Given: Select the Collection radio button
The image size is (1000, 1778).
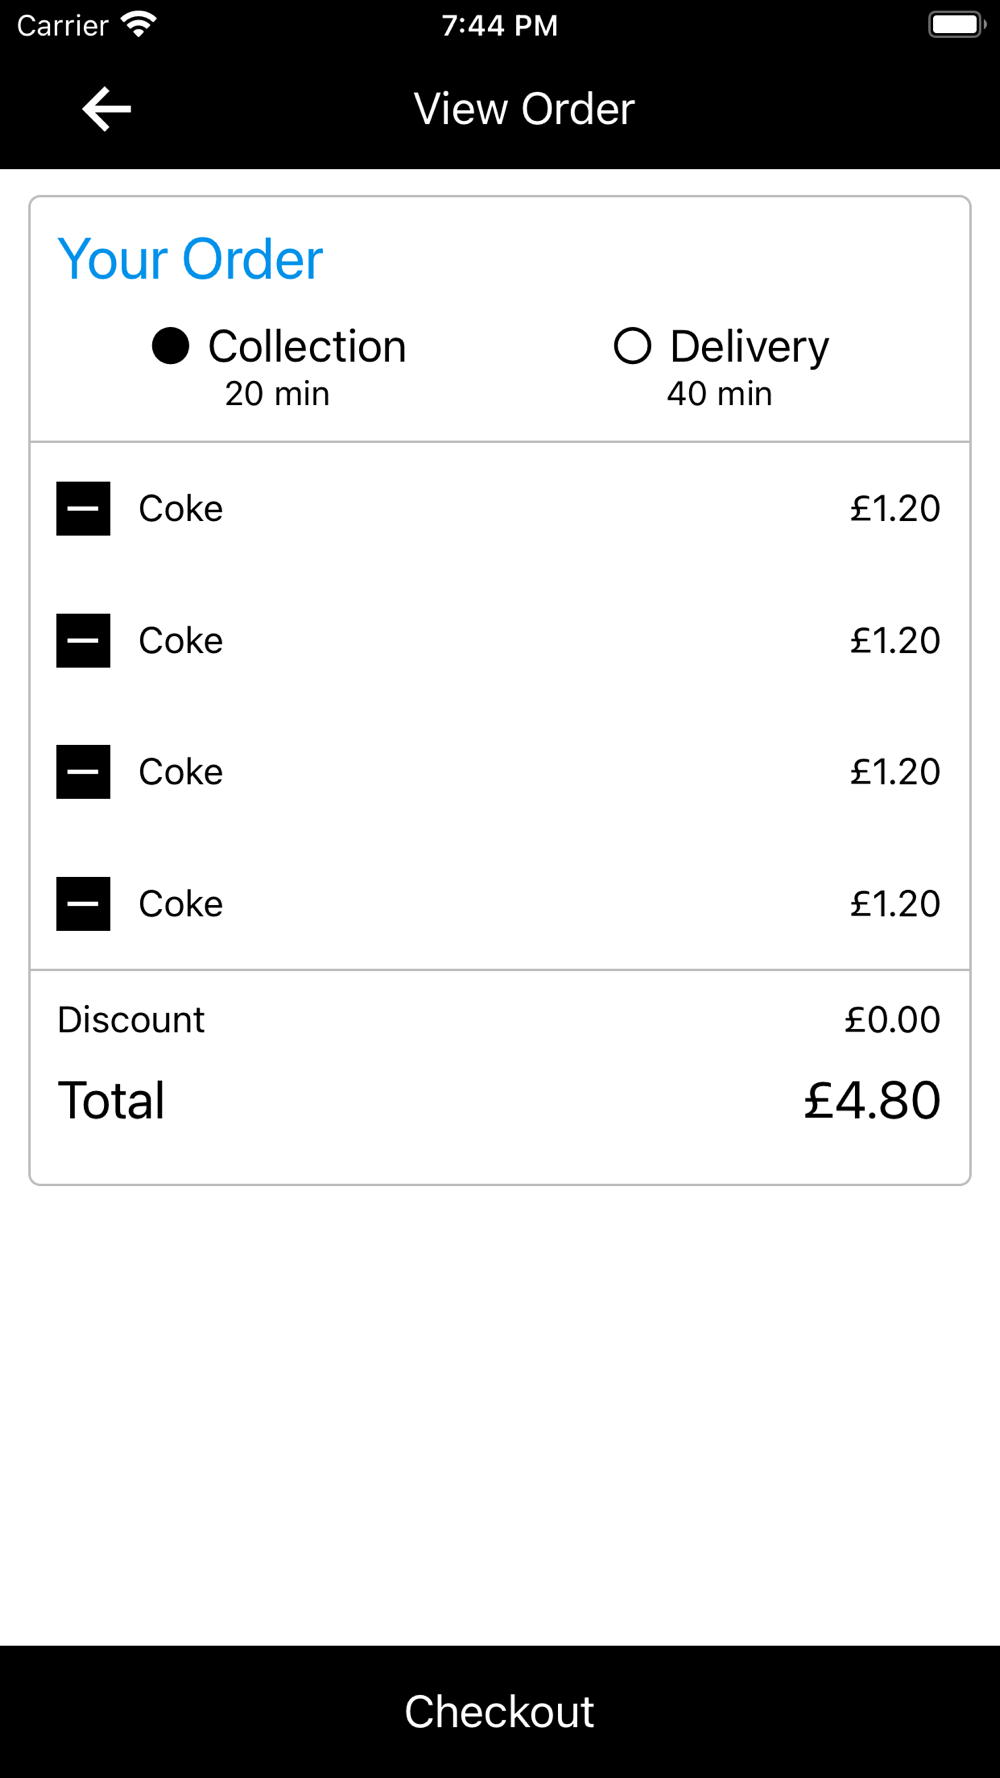Looking at the screenshot, I should (x=171, y=347).
